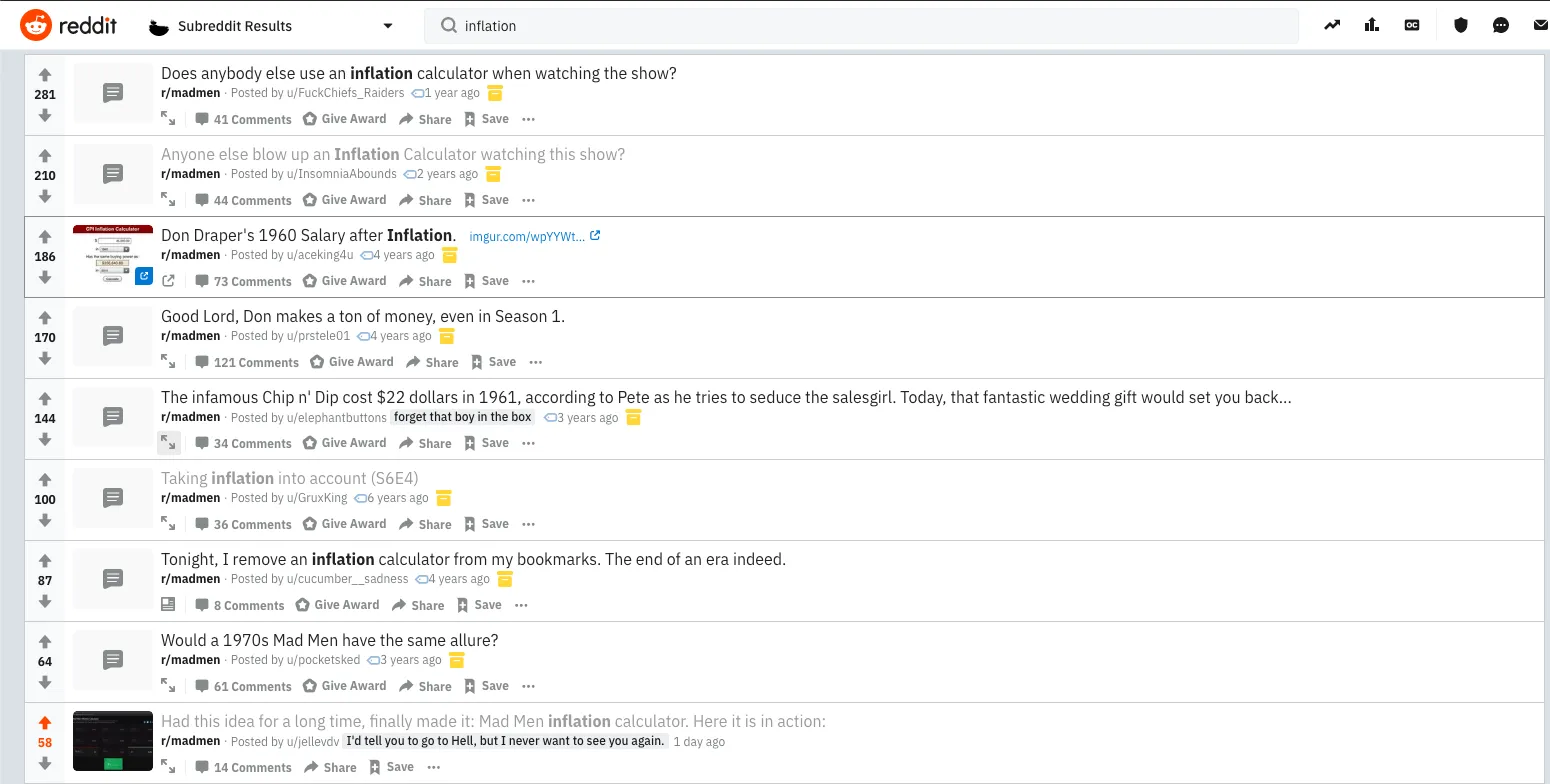Open the mail messages icon

(x=1540, y=26)
